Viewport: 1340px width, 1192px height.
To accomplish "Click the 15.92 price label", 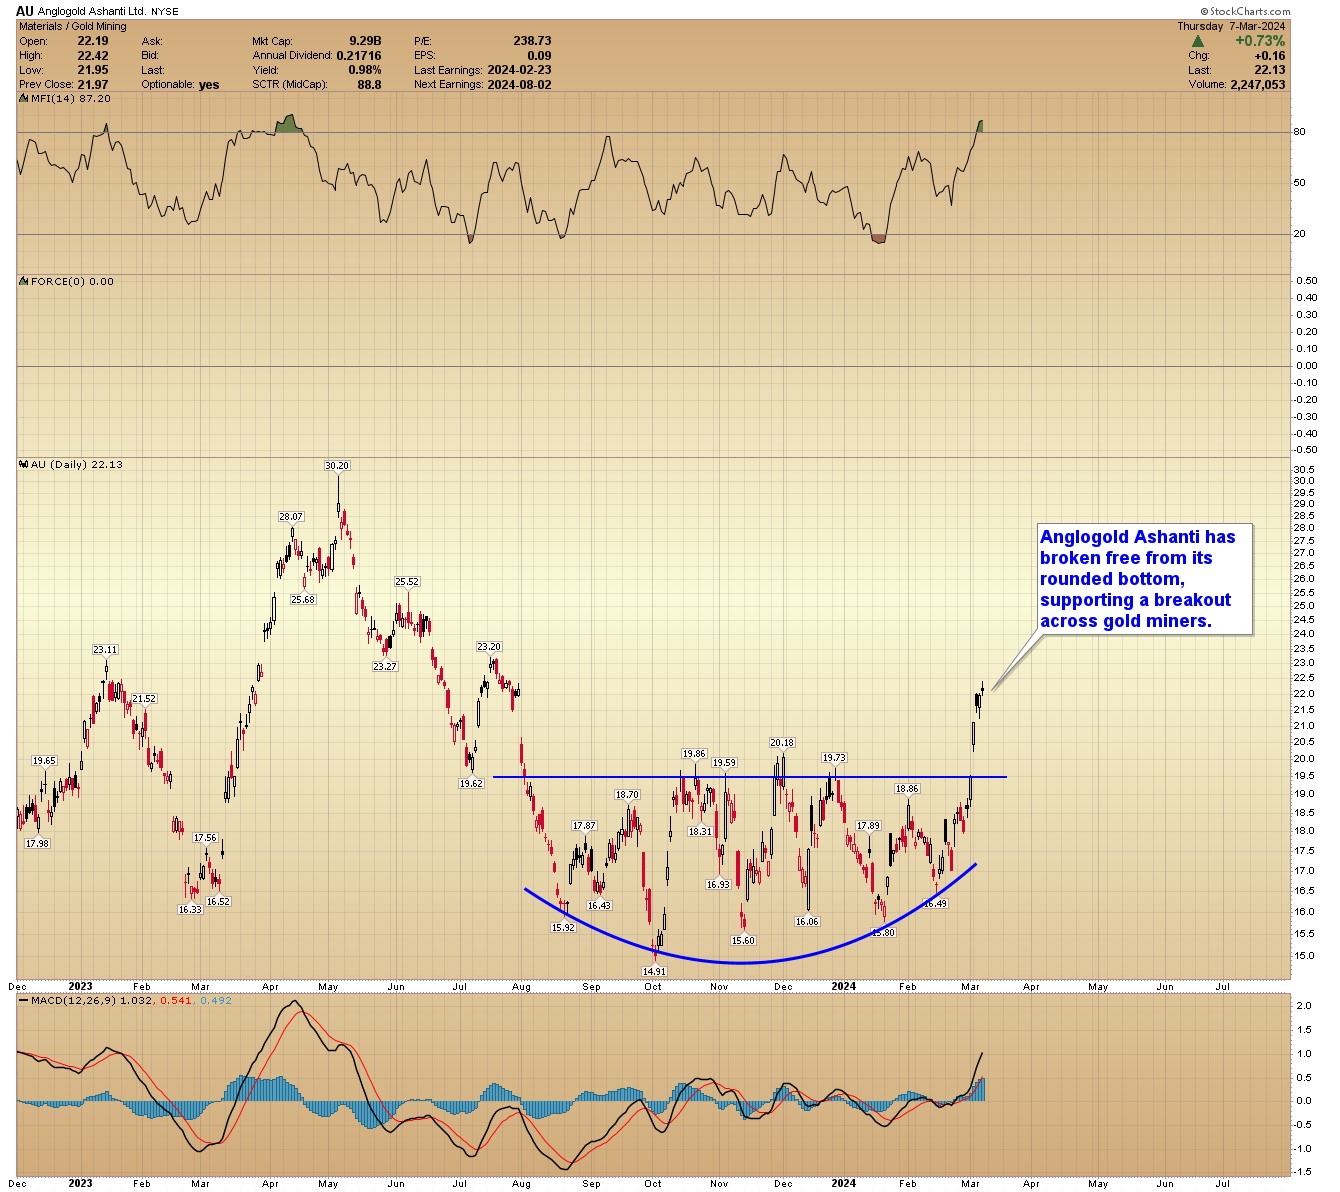I will pyautogui.click(x=564, y=927).
